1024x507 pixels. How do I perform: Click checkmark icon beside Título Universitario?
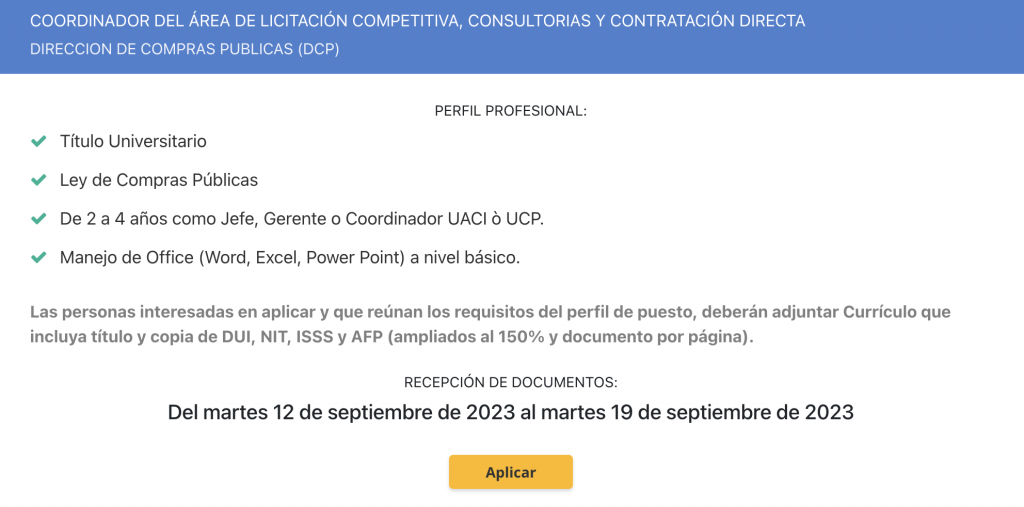(39, 141)
